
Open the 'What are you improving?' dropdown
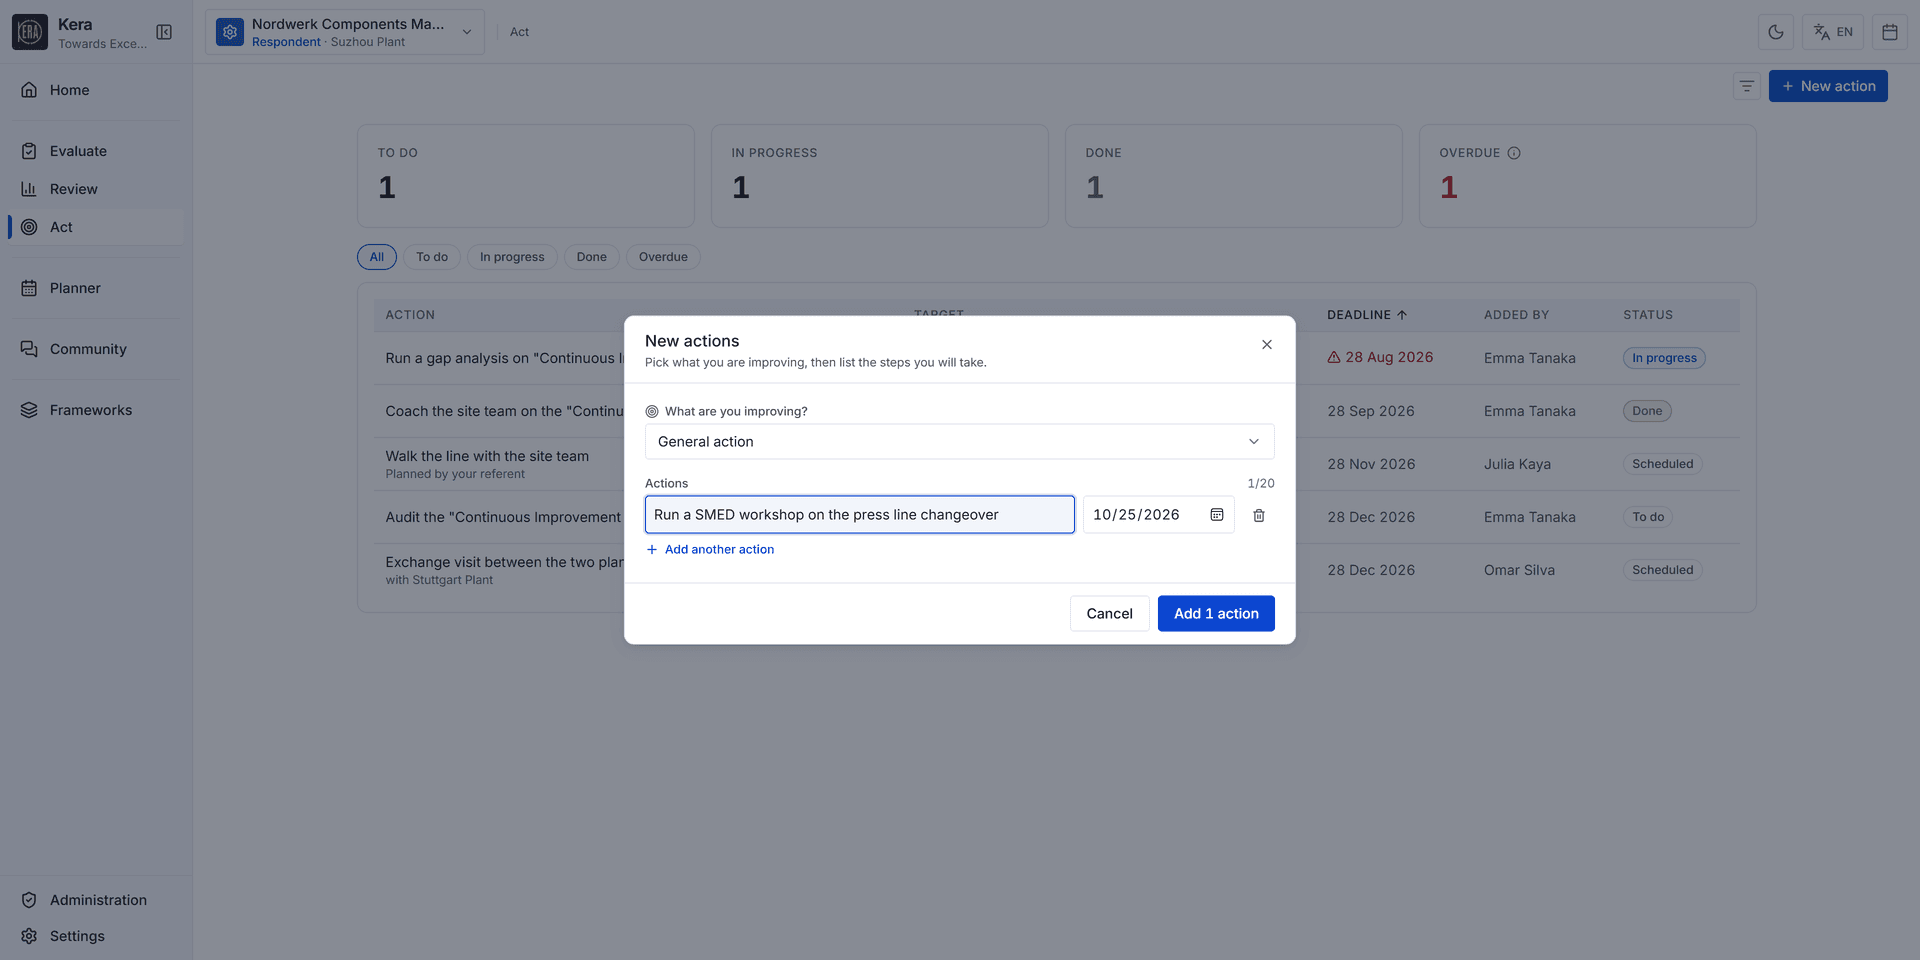click(960, 442)
